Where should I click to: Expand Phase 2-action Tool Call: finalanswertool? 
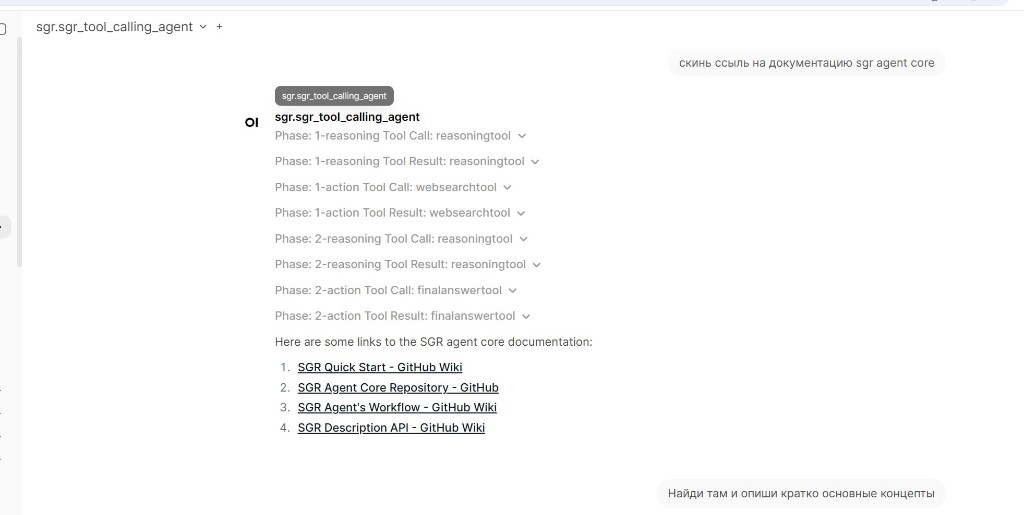396,290
